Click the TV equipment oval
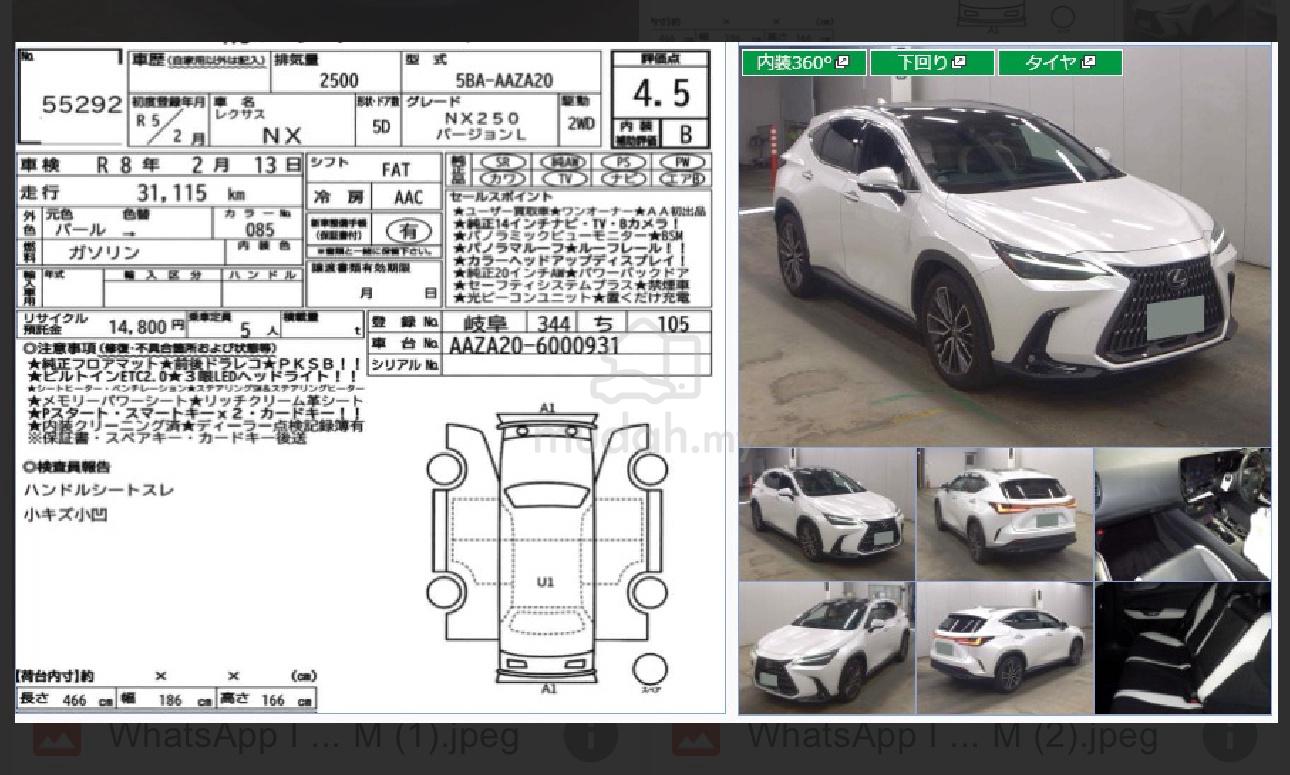The height and width of the screenshot is (775, 1290). 564,179
